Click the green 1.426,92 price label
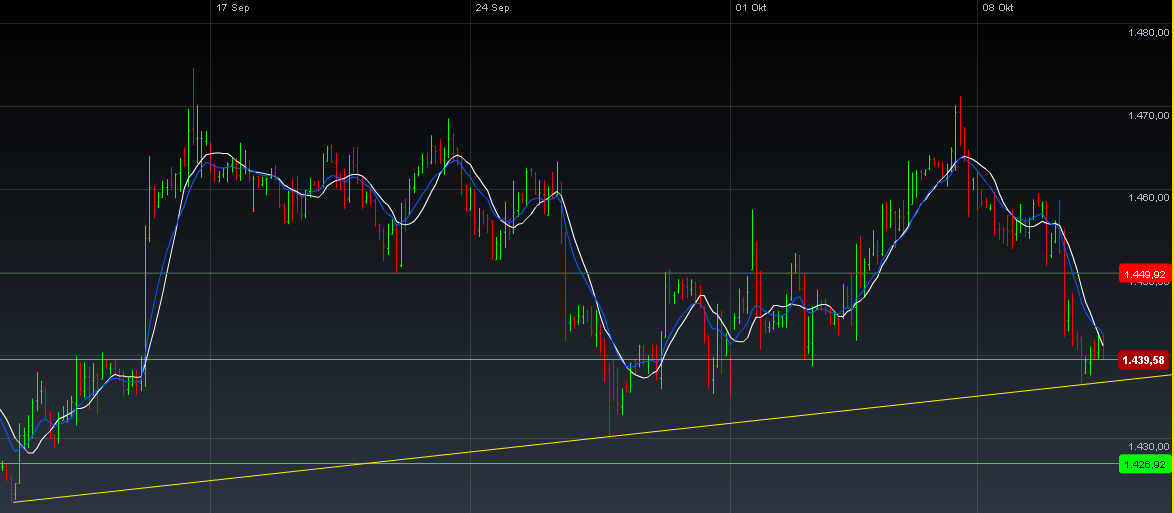The height and width of the screenshot is (513, 1174). pos(1144,464)
